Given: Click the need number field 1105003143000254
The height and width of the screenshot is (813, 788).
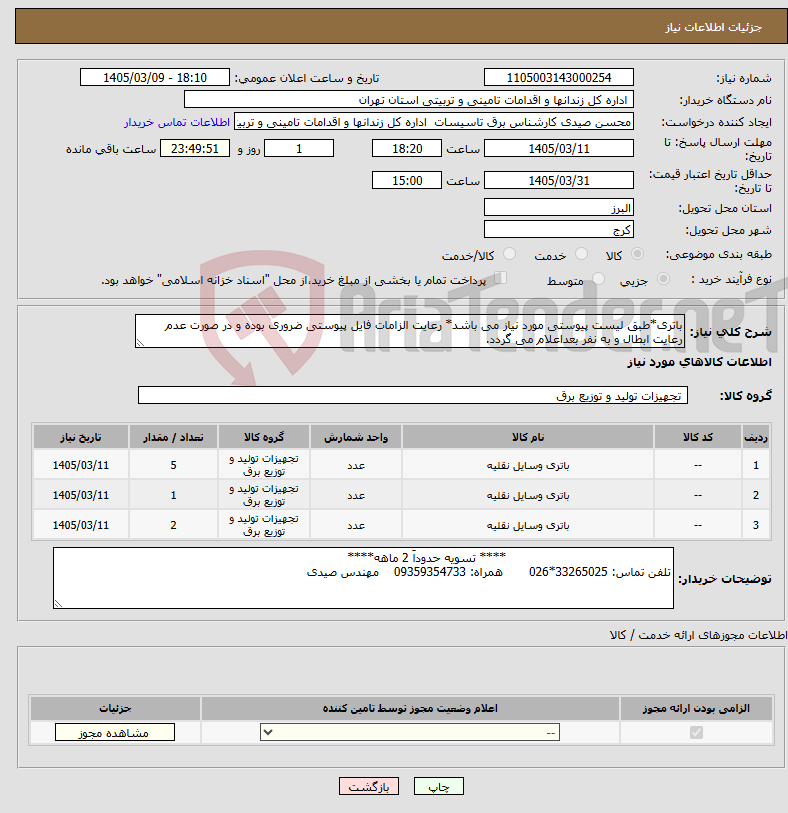Looking at the screenshot, I should (x=558, y=77).
